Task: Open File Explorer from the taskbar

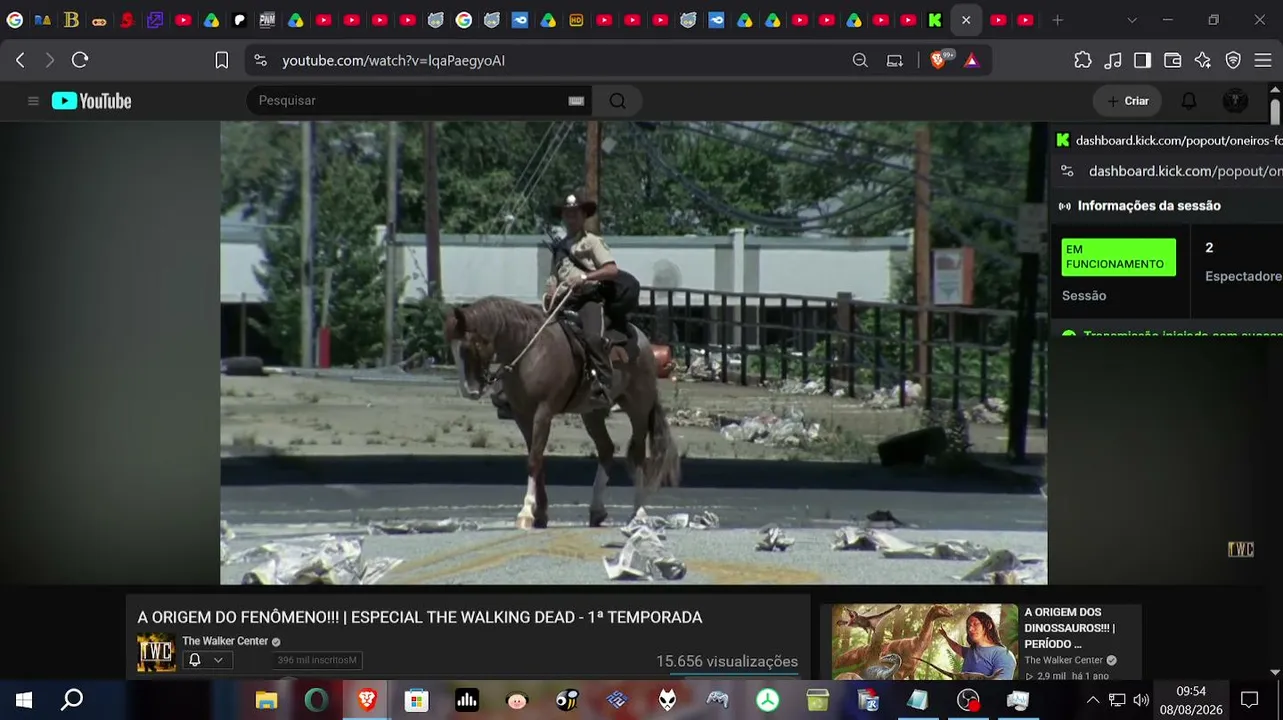Action: [x=266, y=700]
